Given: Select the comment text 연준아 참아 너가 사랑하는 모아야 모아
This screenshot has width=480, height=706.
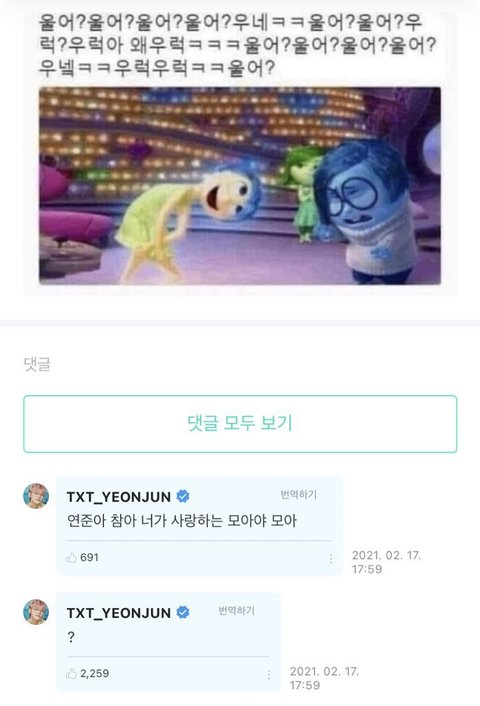Looking at the screenshot, I should (x=182, y=521).
